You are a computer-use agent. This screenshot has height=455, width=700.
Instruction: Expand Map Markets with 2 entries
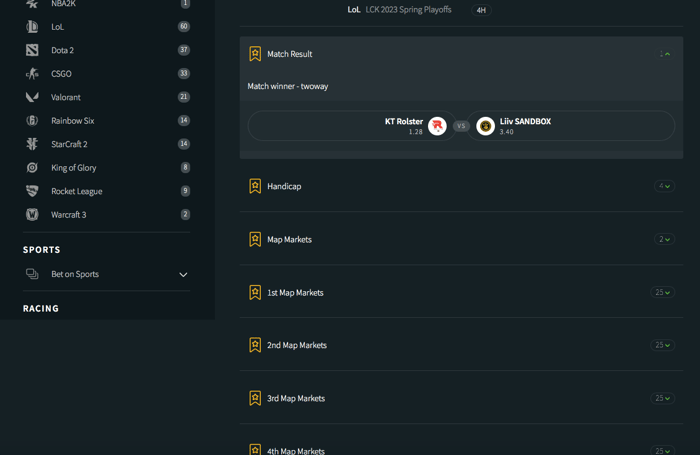click(x=664, y=239)
